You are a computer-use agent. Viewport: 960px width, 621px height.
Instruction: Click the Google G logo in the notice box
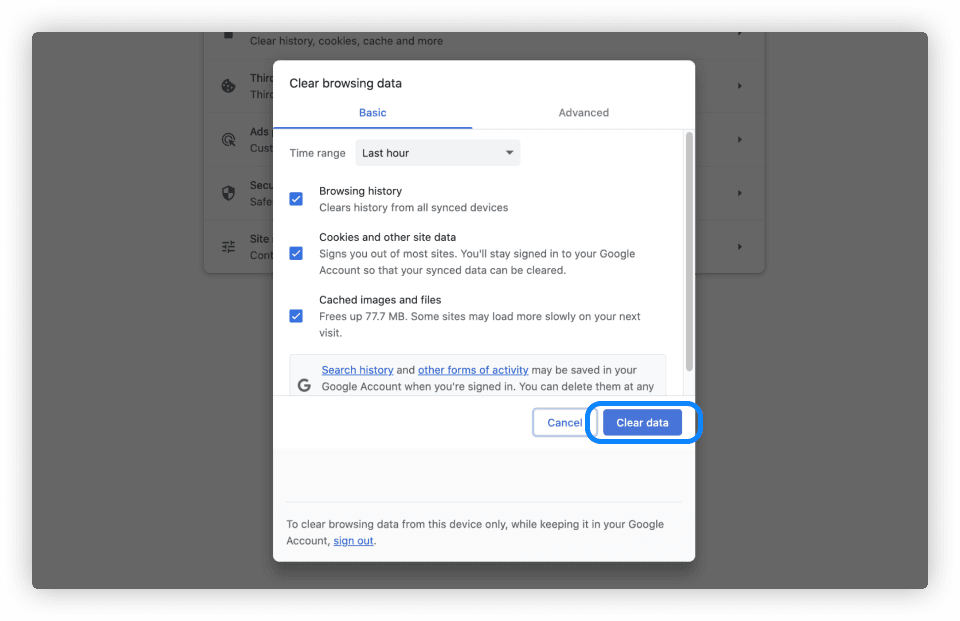coord(304,384)
